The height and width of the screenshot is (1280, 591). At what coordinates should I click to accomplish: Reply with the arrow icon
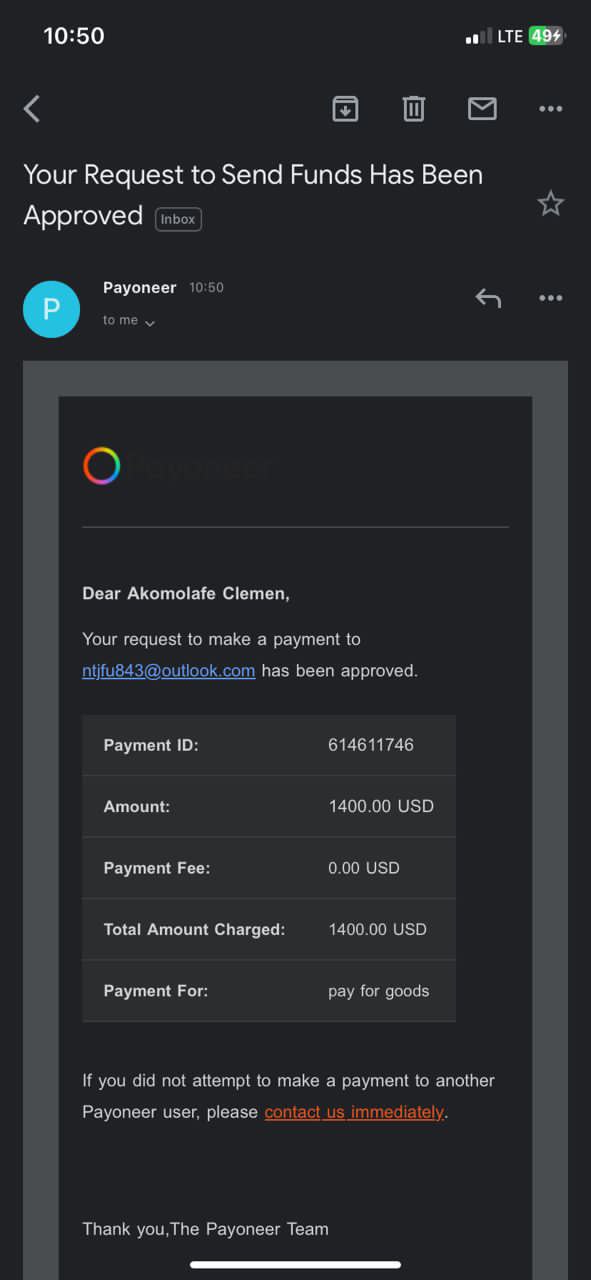pos(488,298)
